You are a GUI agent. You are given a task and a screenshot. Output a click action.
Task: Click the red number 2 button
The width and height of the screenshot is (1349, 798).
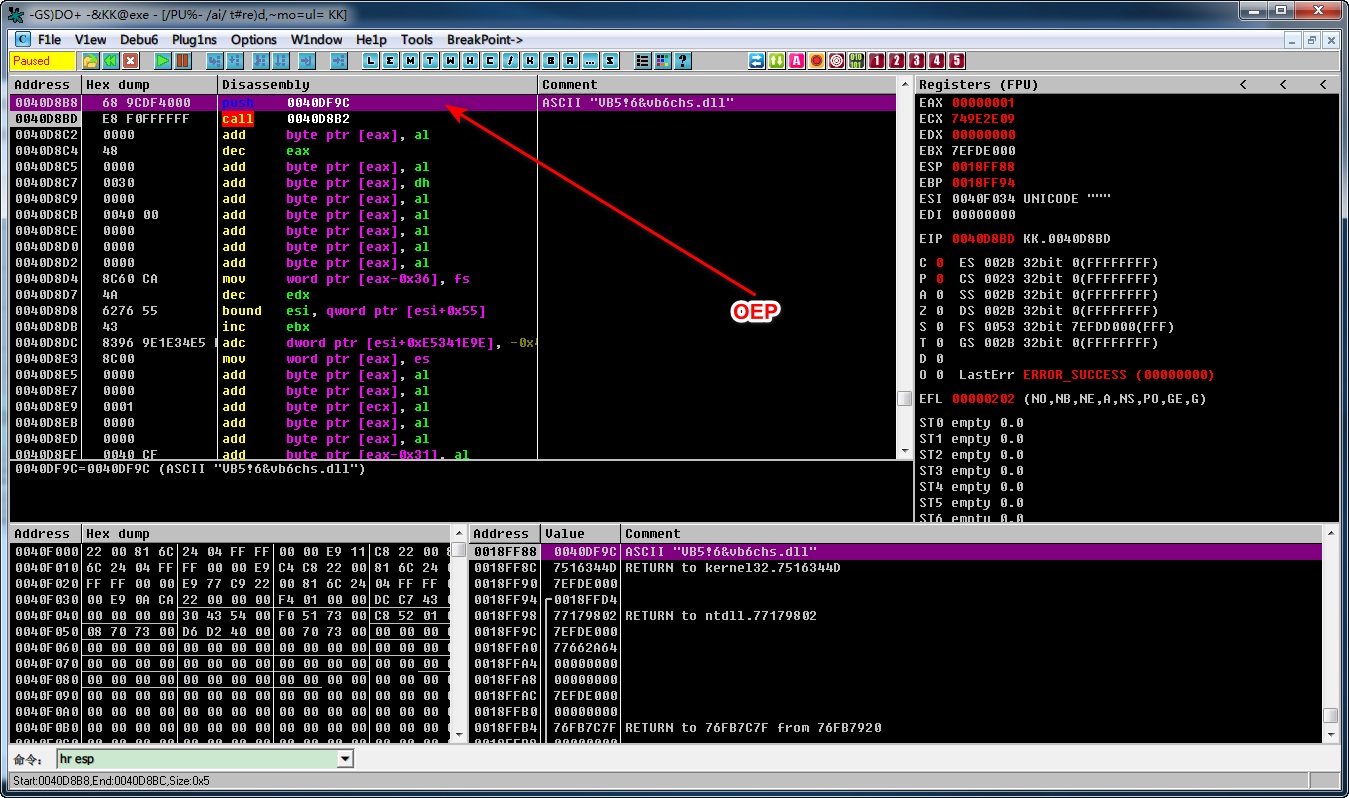[897, 61]
